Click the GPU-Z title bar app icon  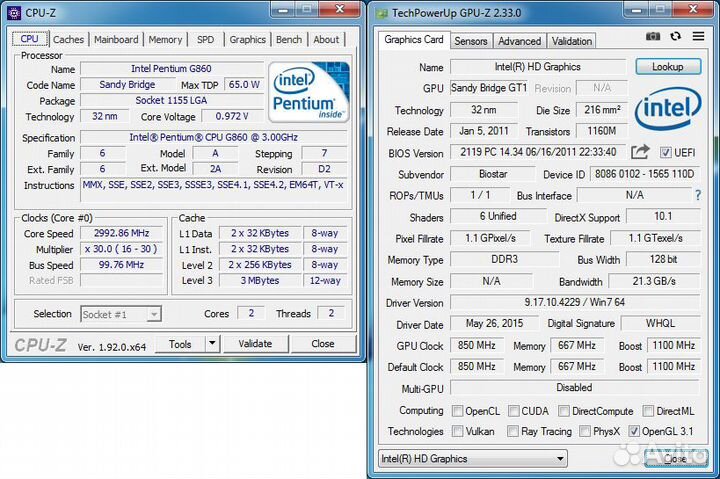[382, 13]
